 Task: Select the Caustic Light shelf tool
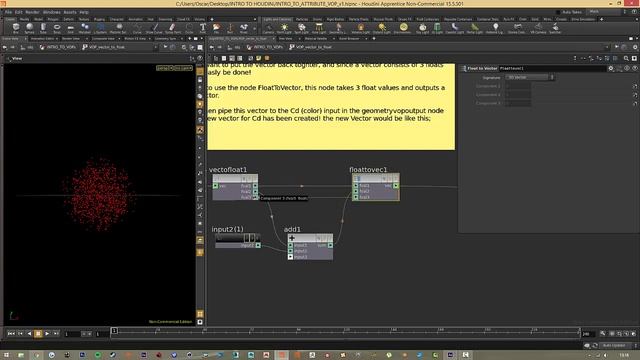(x=454, y=28)
